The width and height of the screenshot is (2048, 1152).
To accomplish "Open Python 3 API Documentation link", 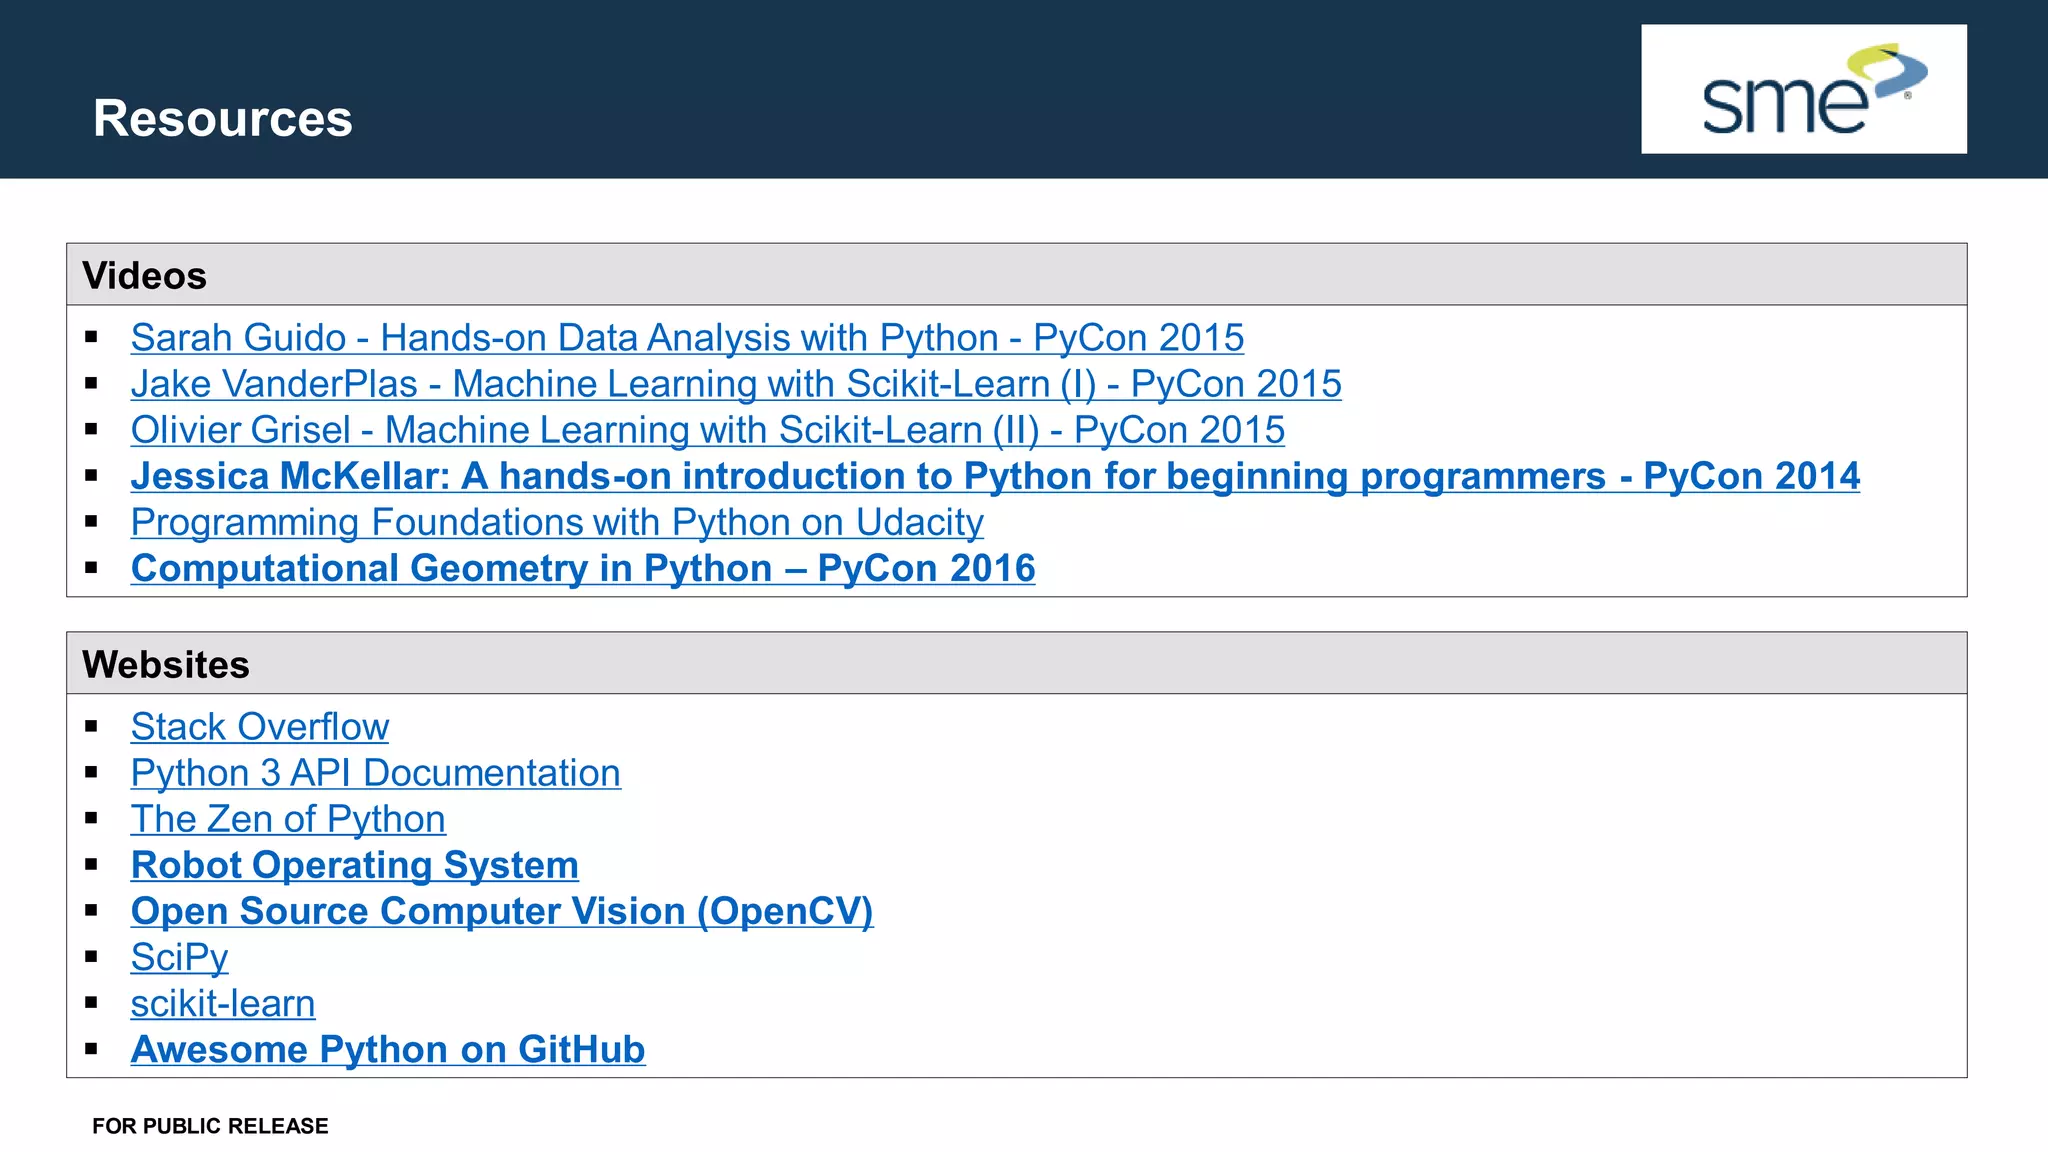I will pos(375,773).
